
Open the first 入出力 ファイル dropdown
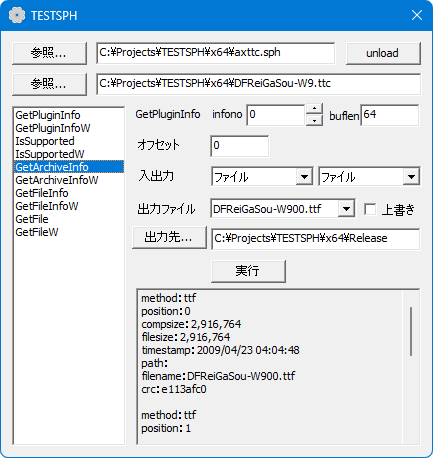304,177
